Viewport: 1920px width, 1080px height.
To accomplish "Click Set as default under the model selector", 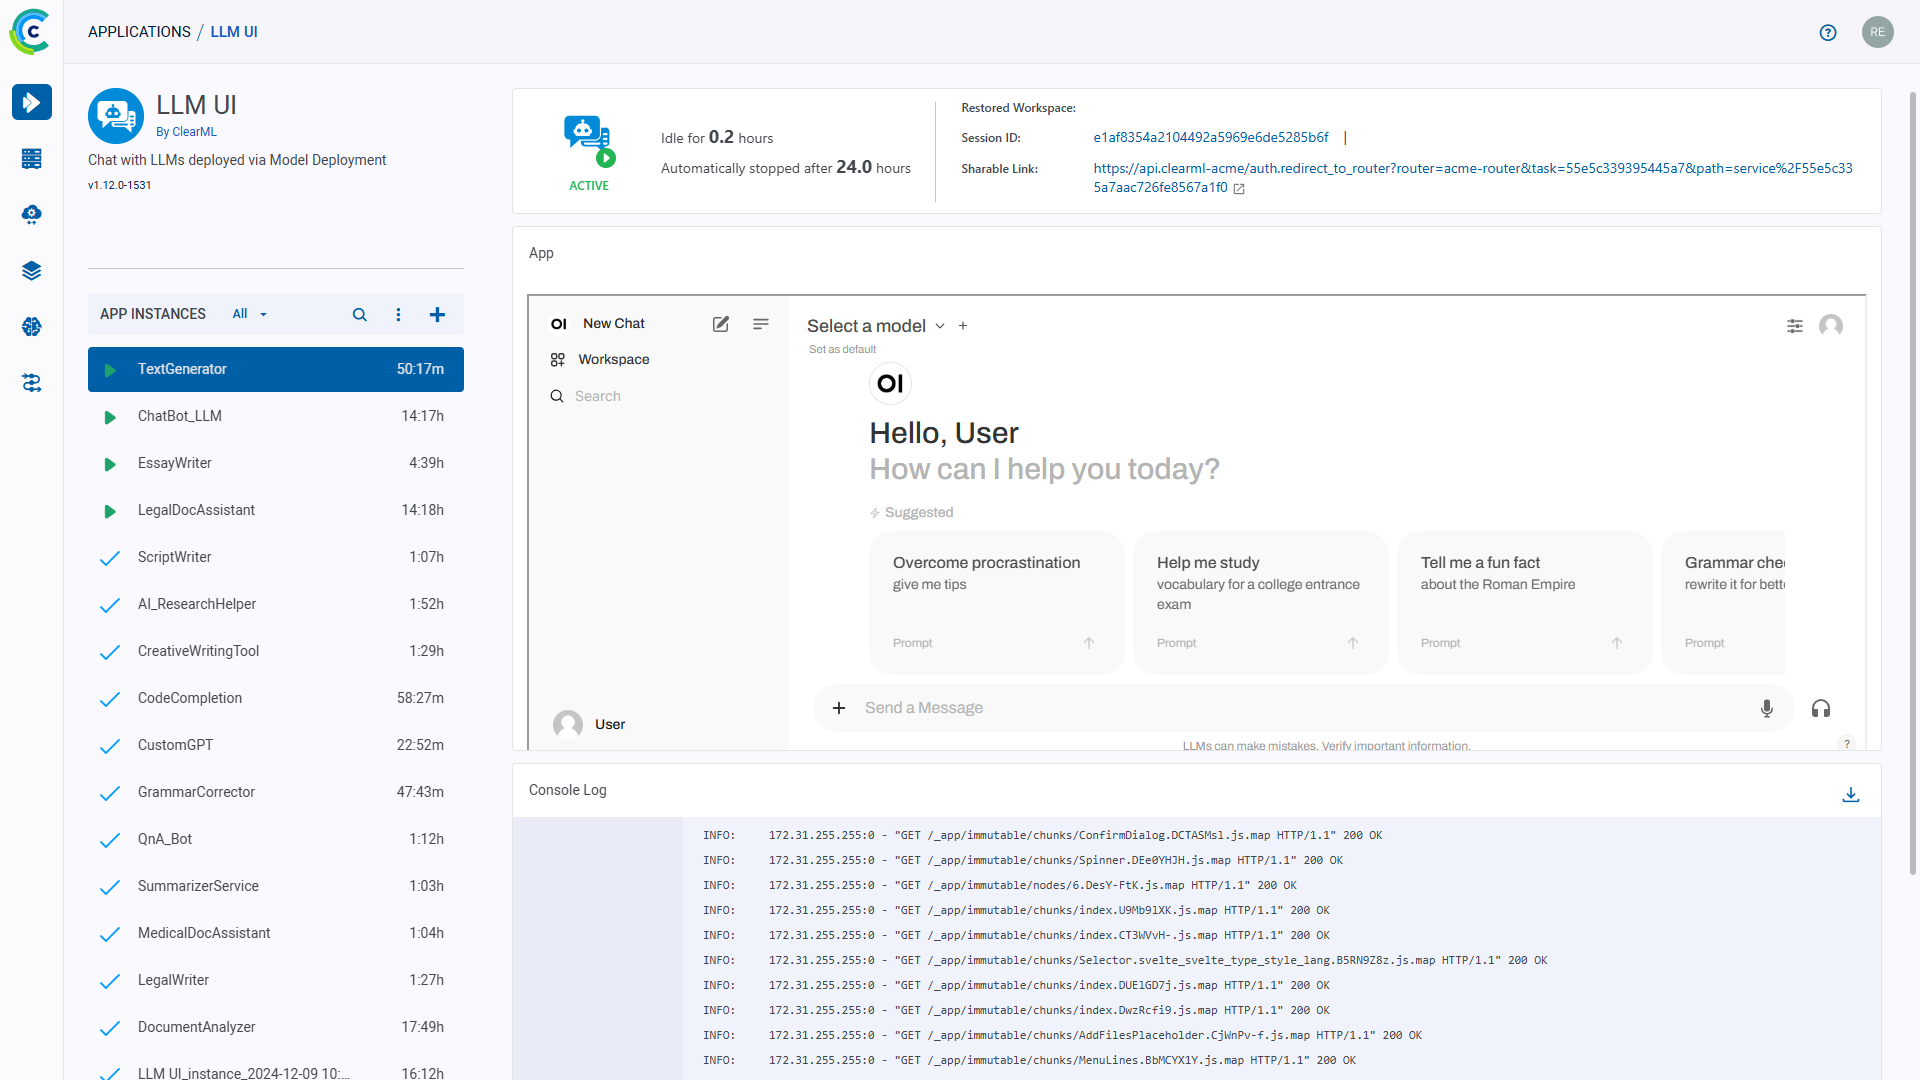I will point(842,349).
